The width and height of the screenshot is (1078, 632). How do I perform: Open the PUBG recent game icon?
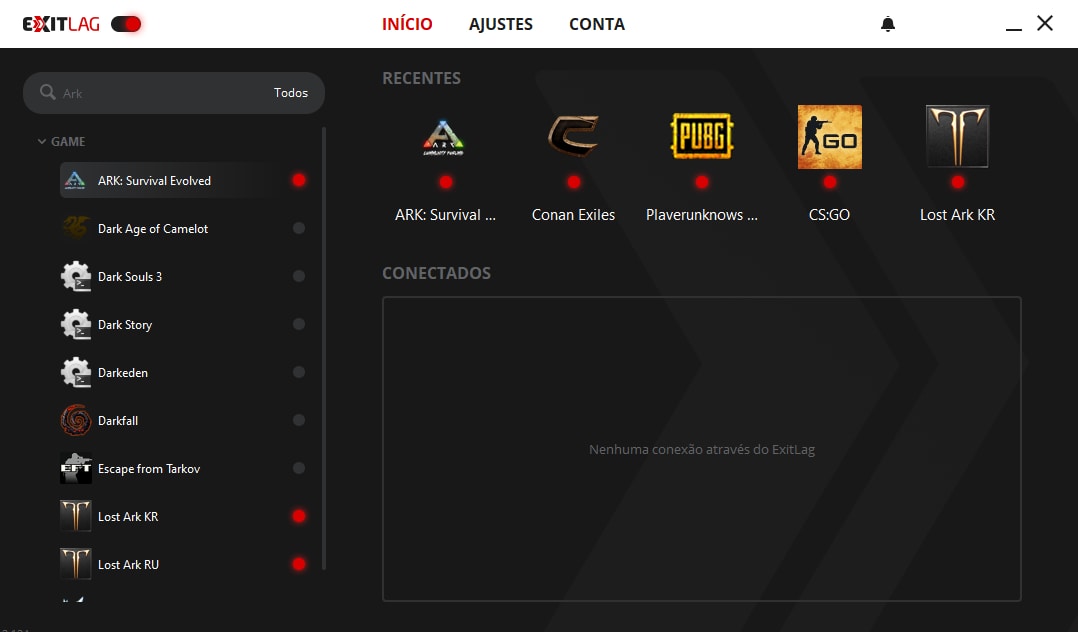tap(701, 137)
